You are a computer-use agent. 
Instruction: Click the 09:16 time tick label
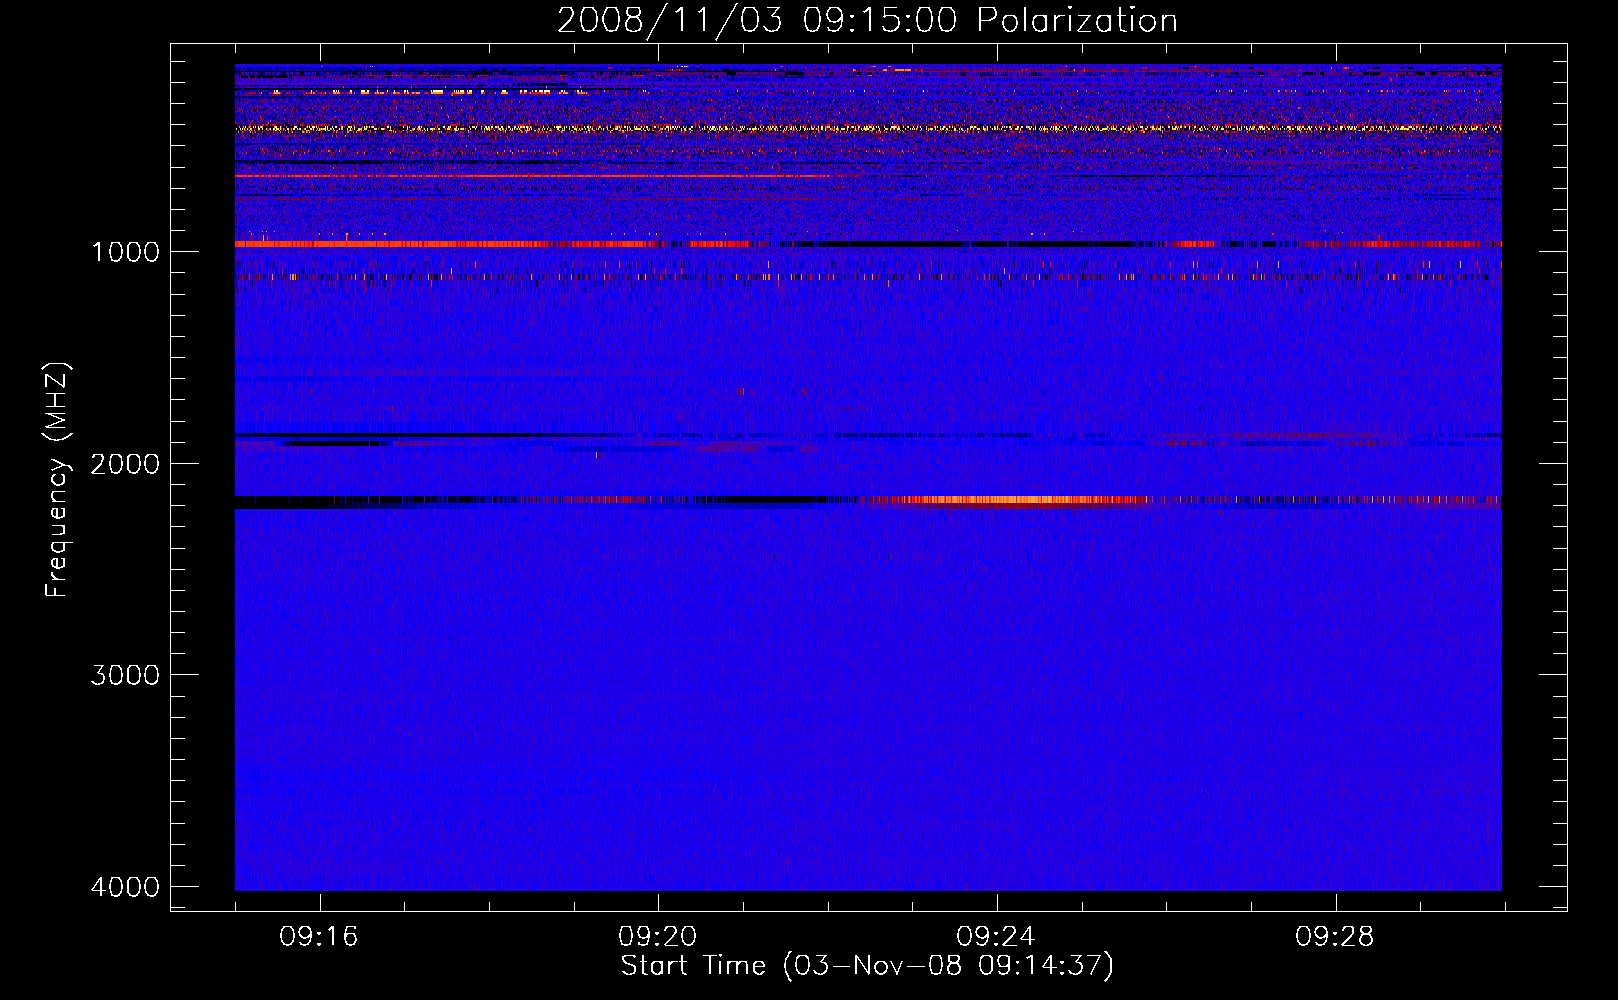click(x=319, y=936)
